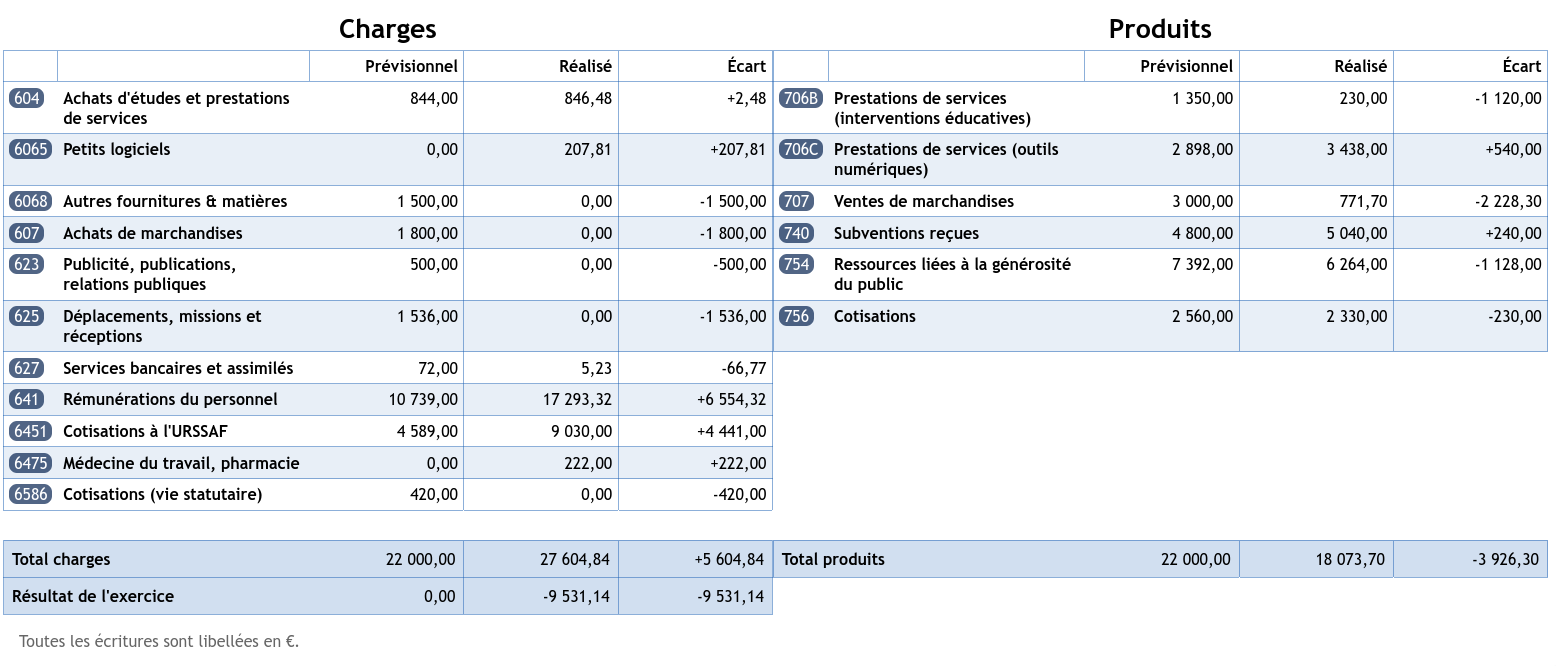Click the Charges heading

(x=388, y=29)
